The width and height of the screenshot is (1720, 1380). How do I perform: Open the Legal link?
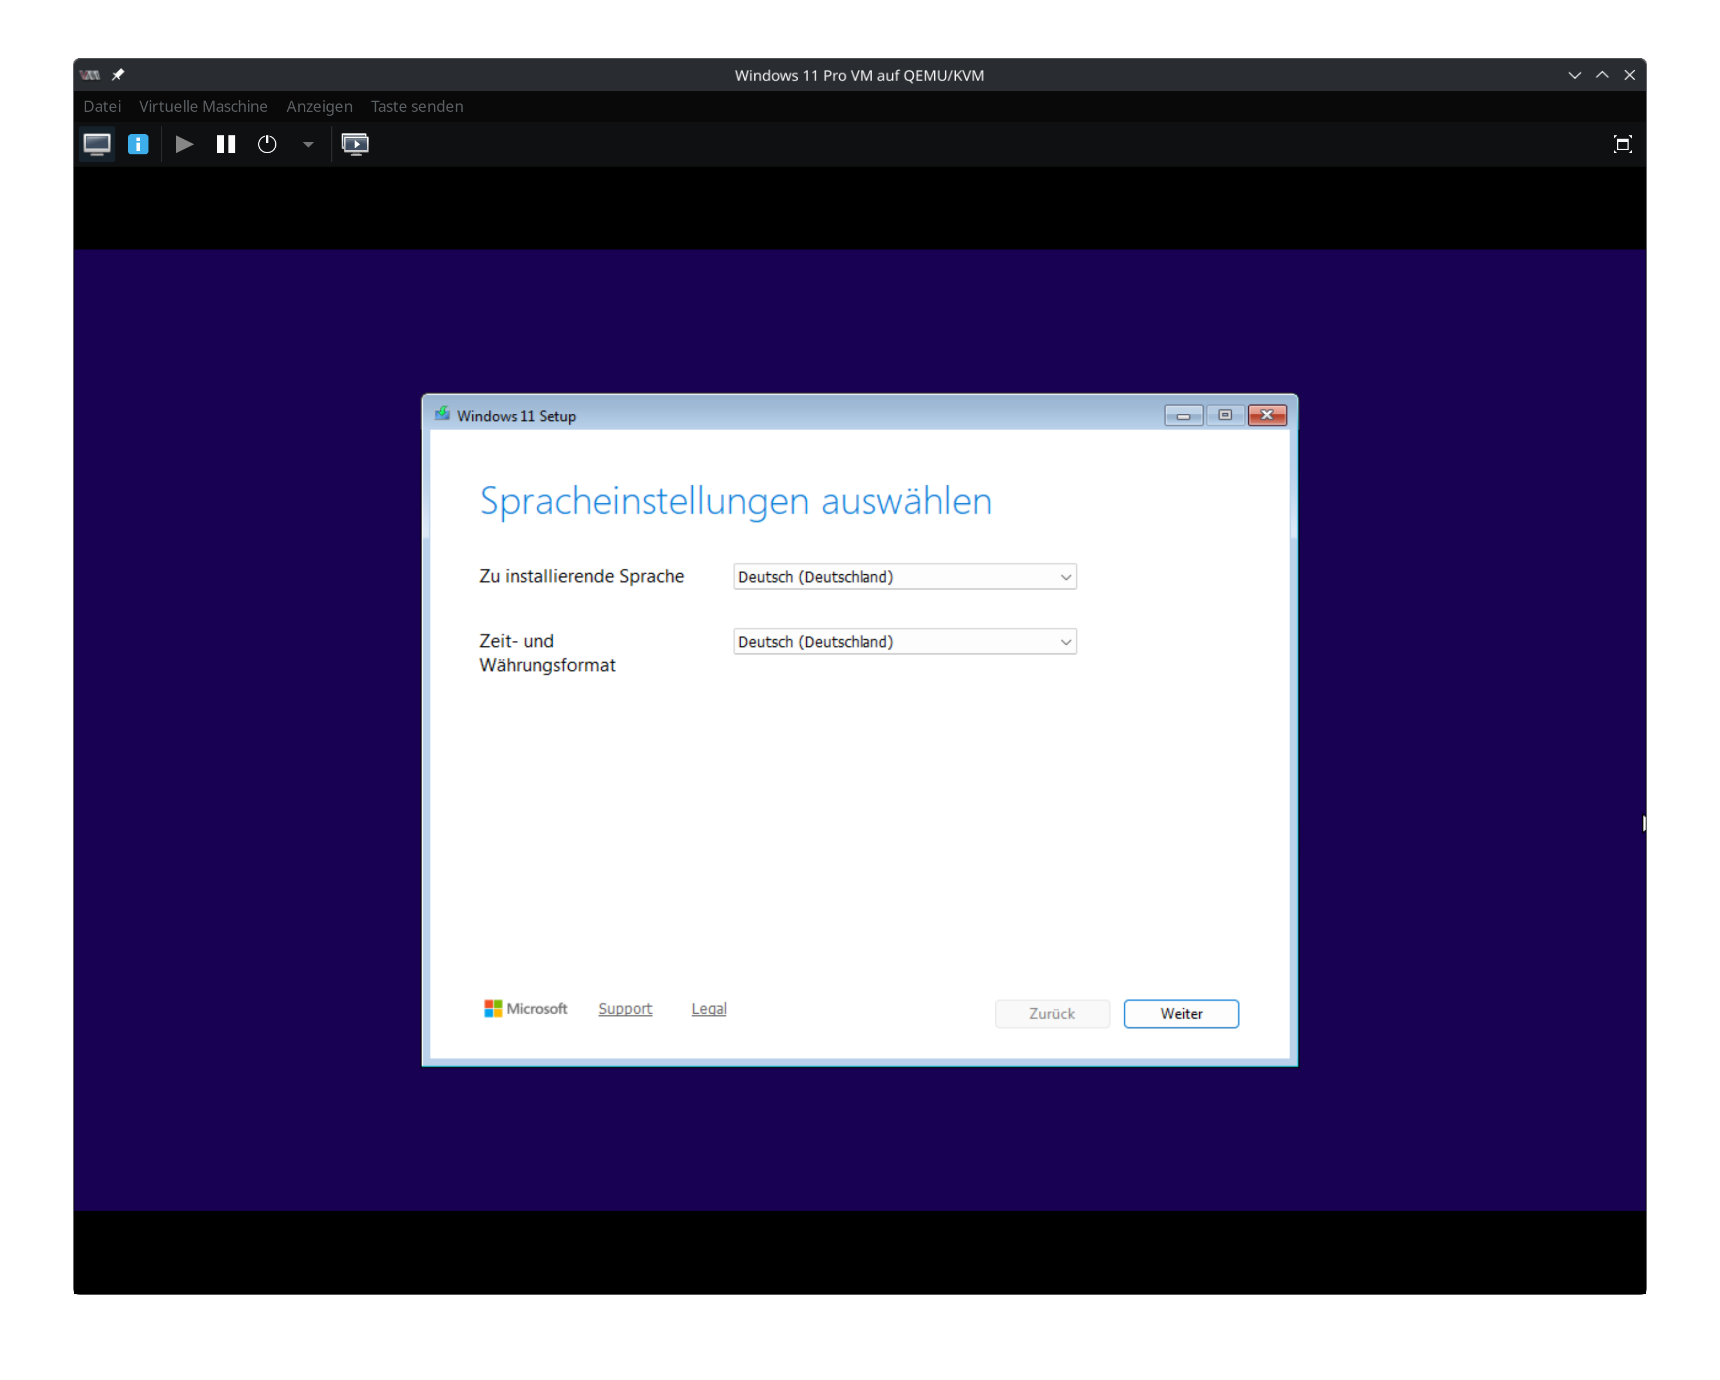click(709, 1009)
